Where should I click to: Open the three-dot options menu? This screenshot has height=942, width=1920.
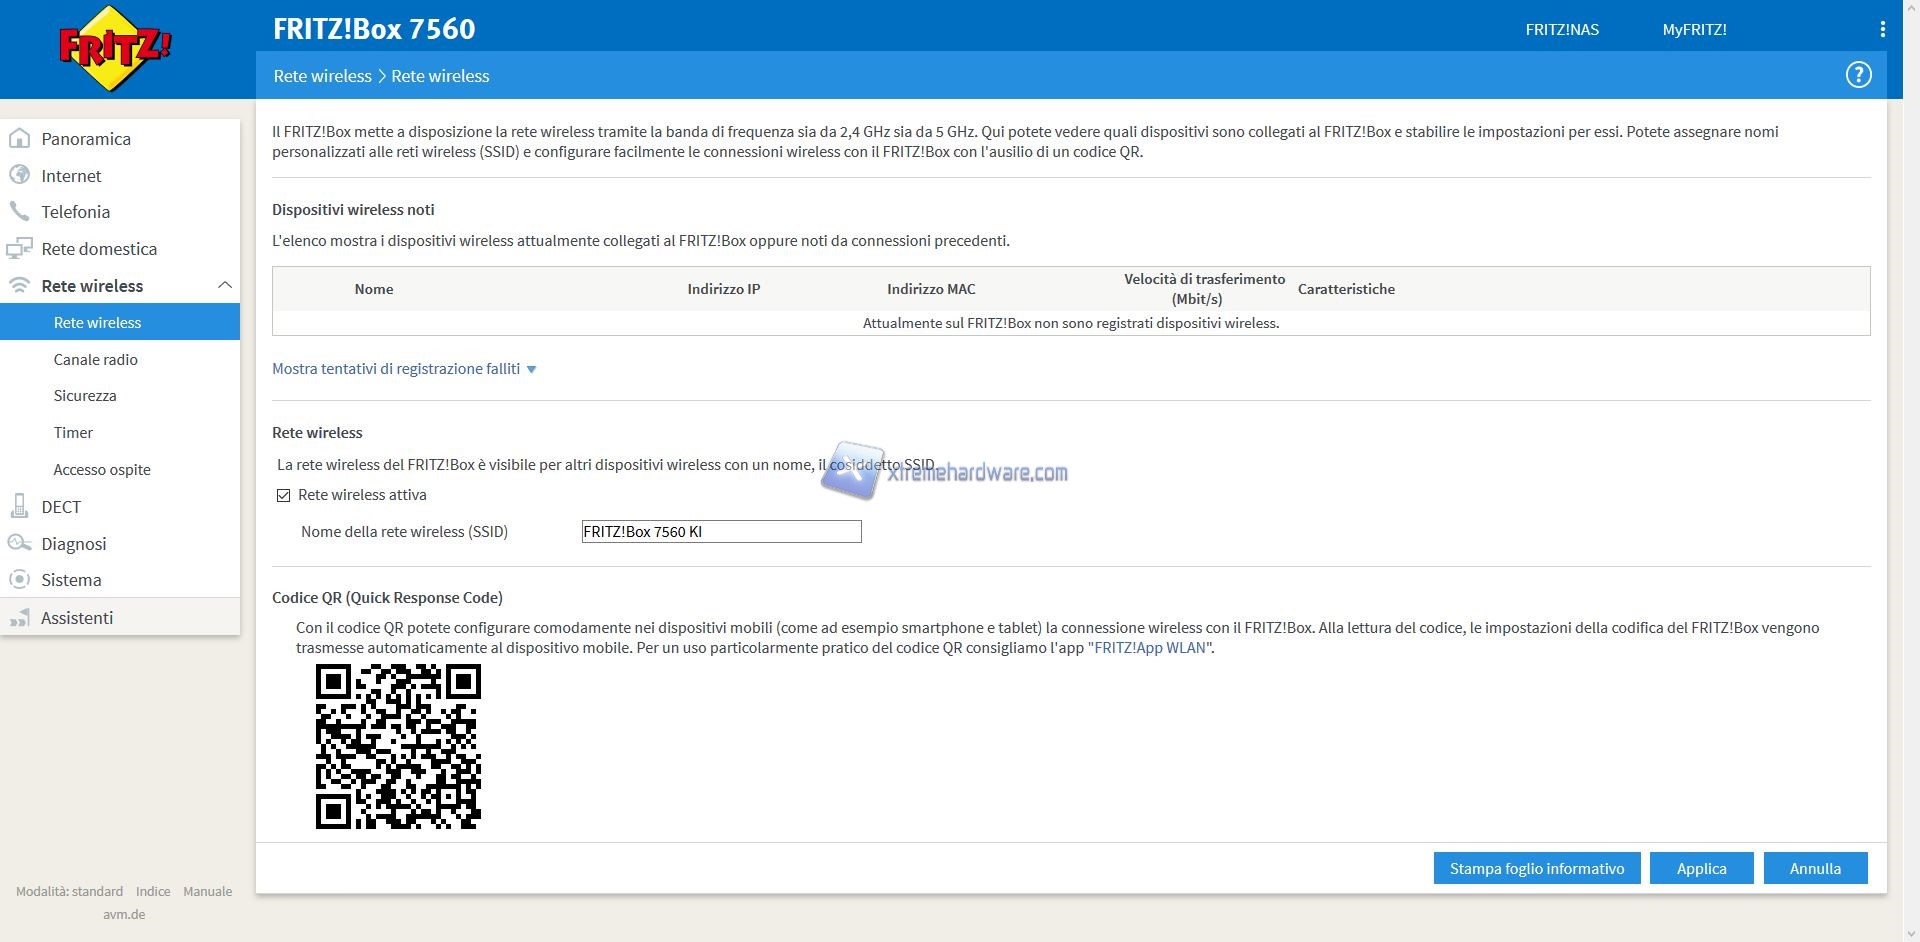1882,29
